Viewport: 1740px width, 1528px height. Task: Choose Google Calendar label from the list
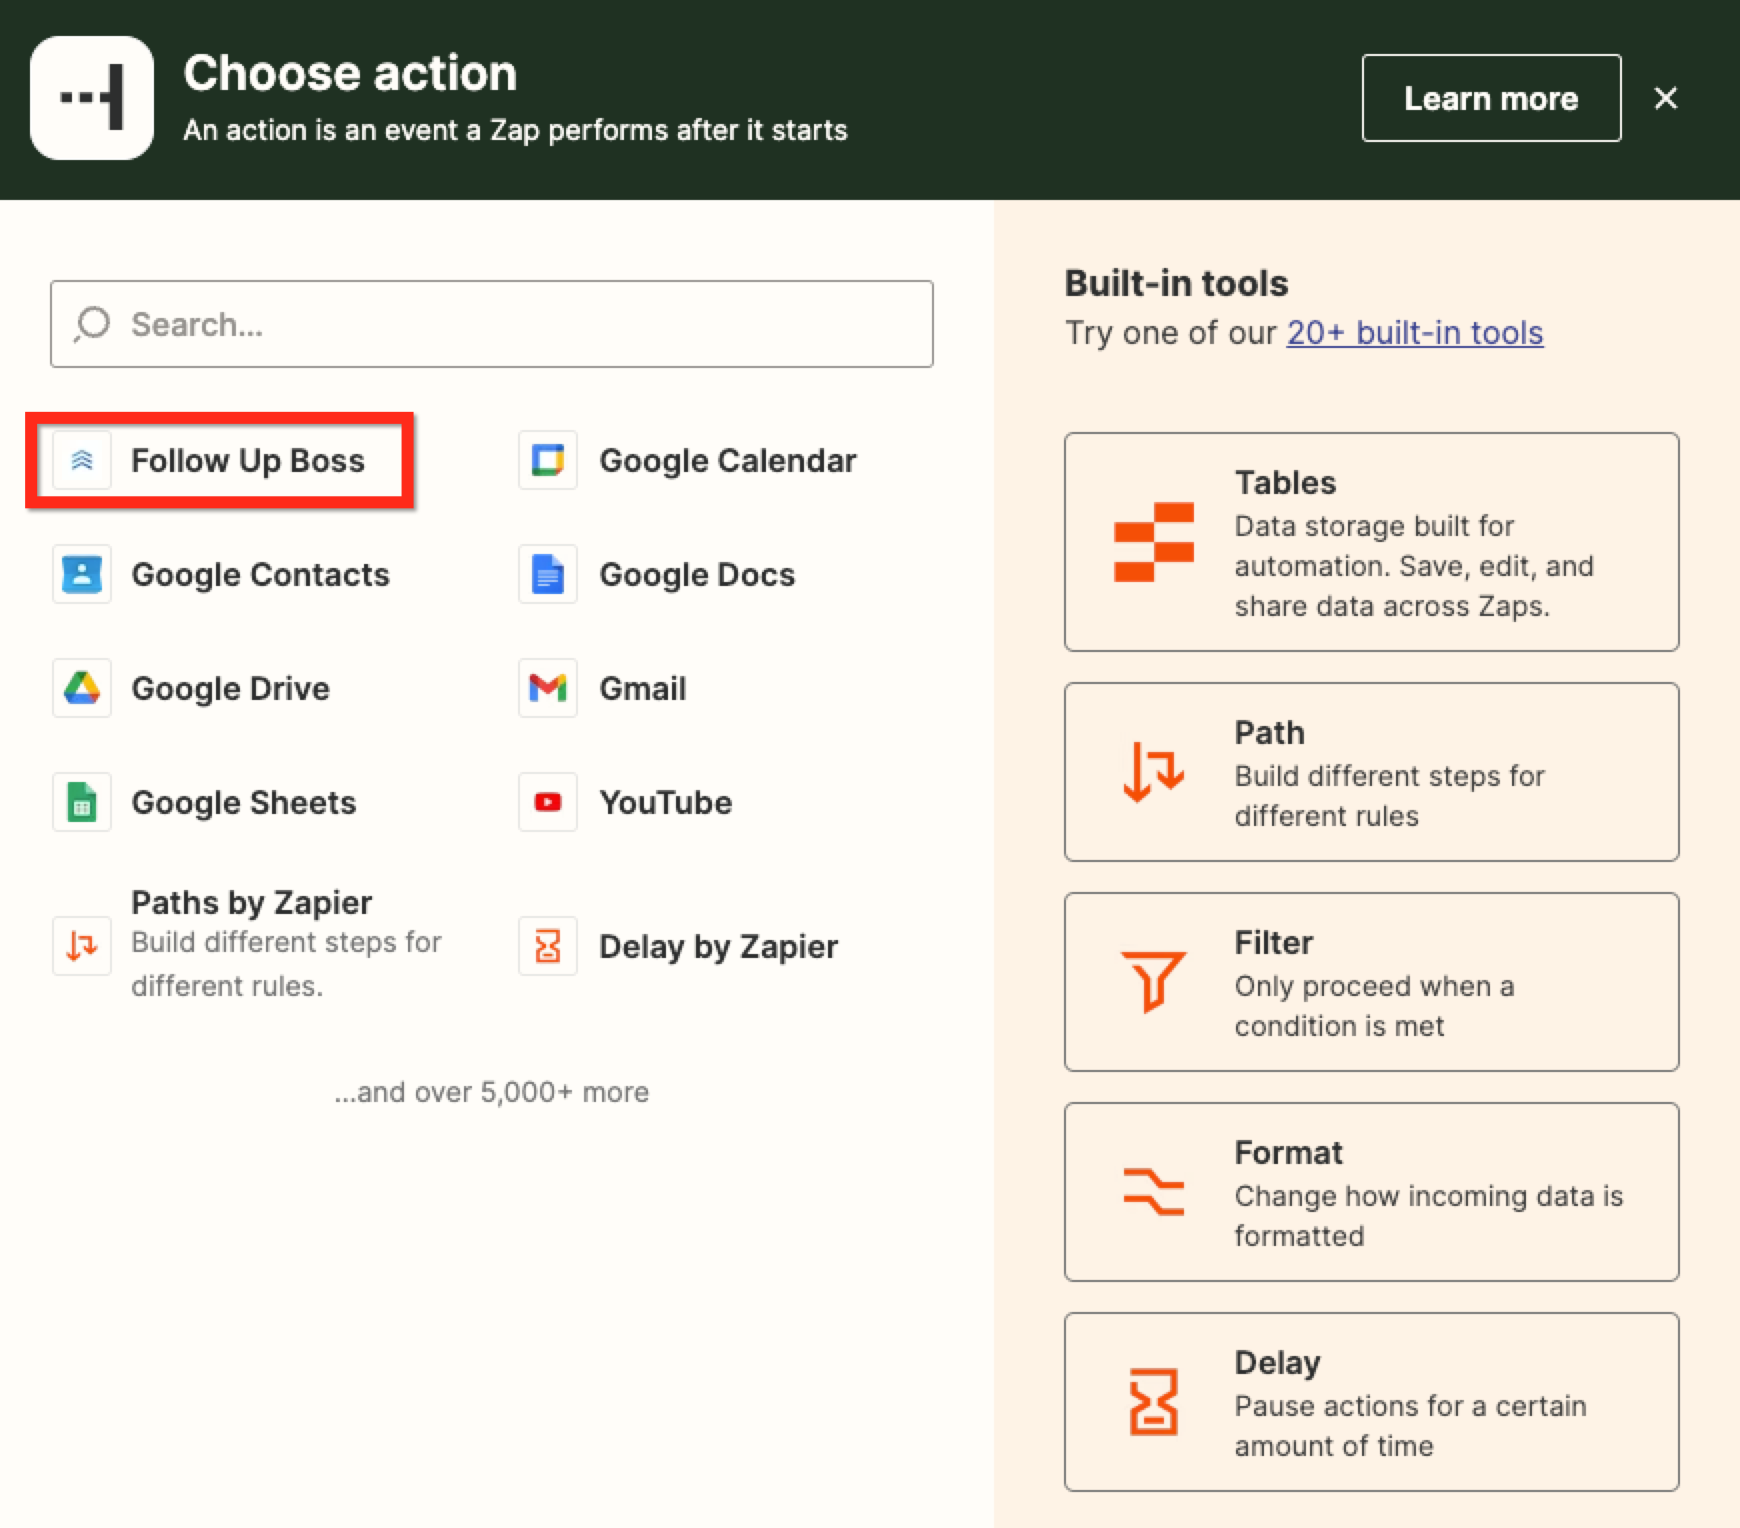coord(728,460)
